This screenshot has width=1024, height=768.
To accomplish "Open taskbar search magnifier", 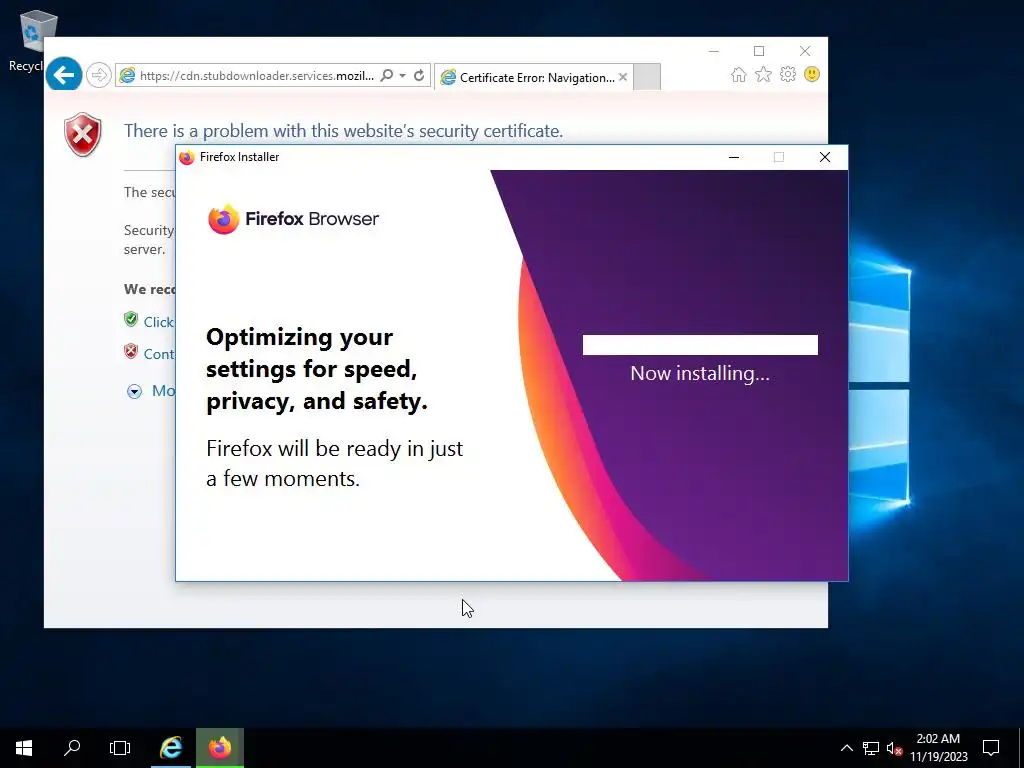I will click(72, 748).
